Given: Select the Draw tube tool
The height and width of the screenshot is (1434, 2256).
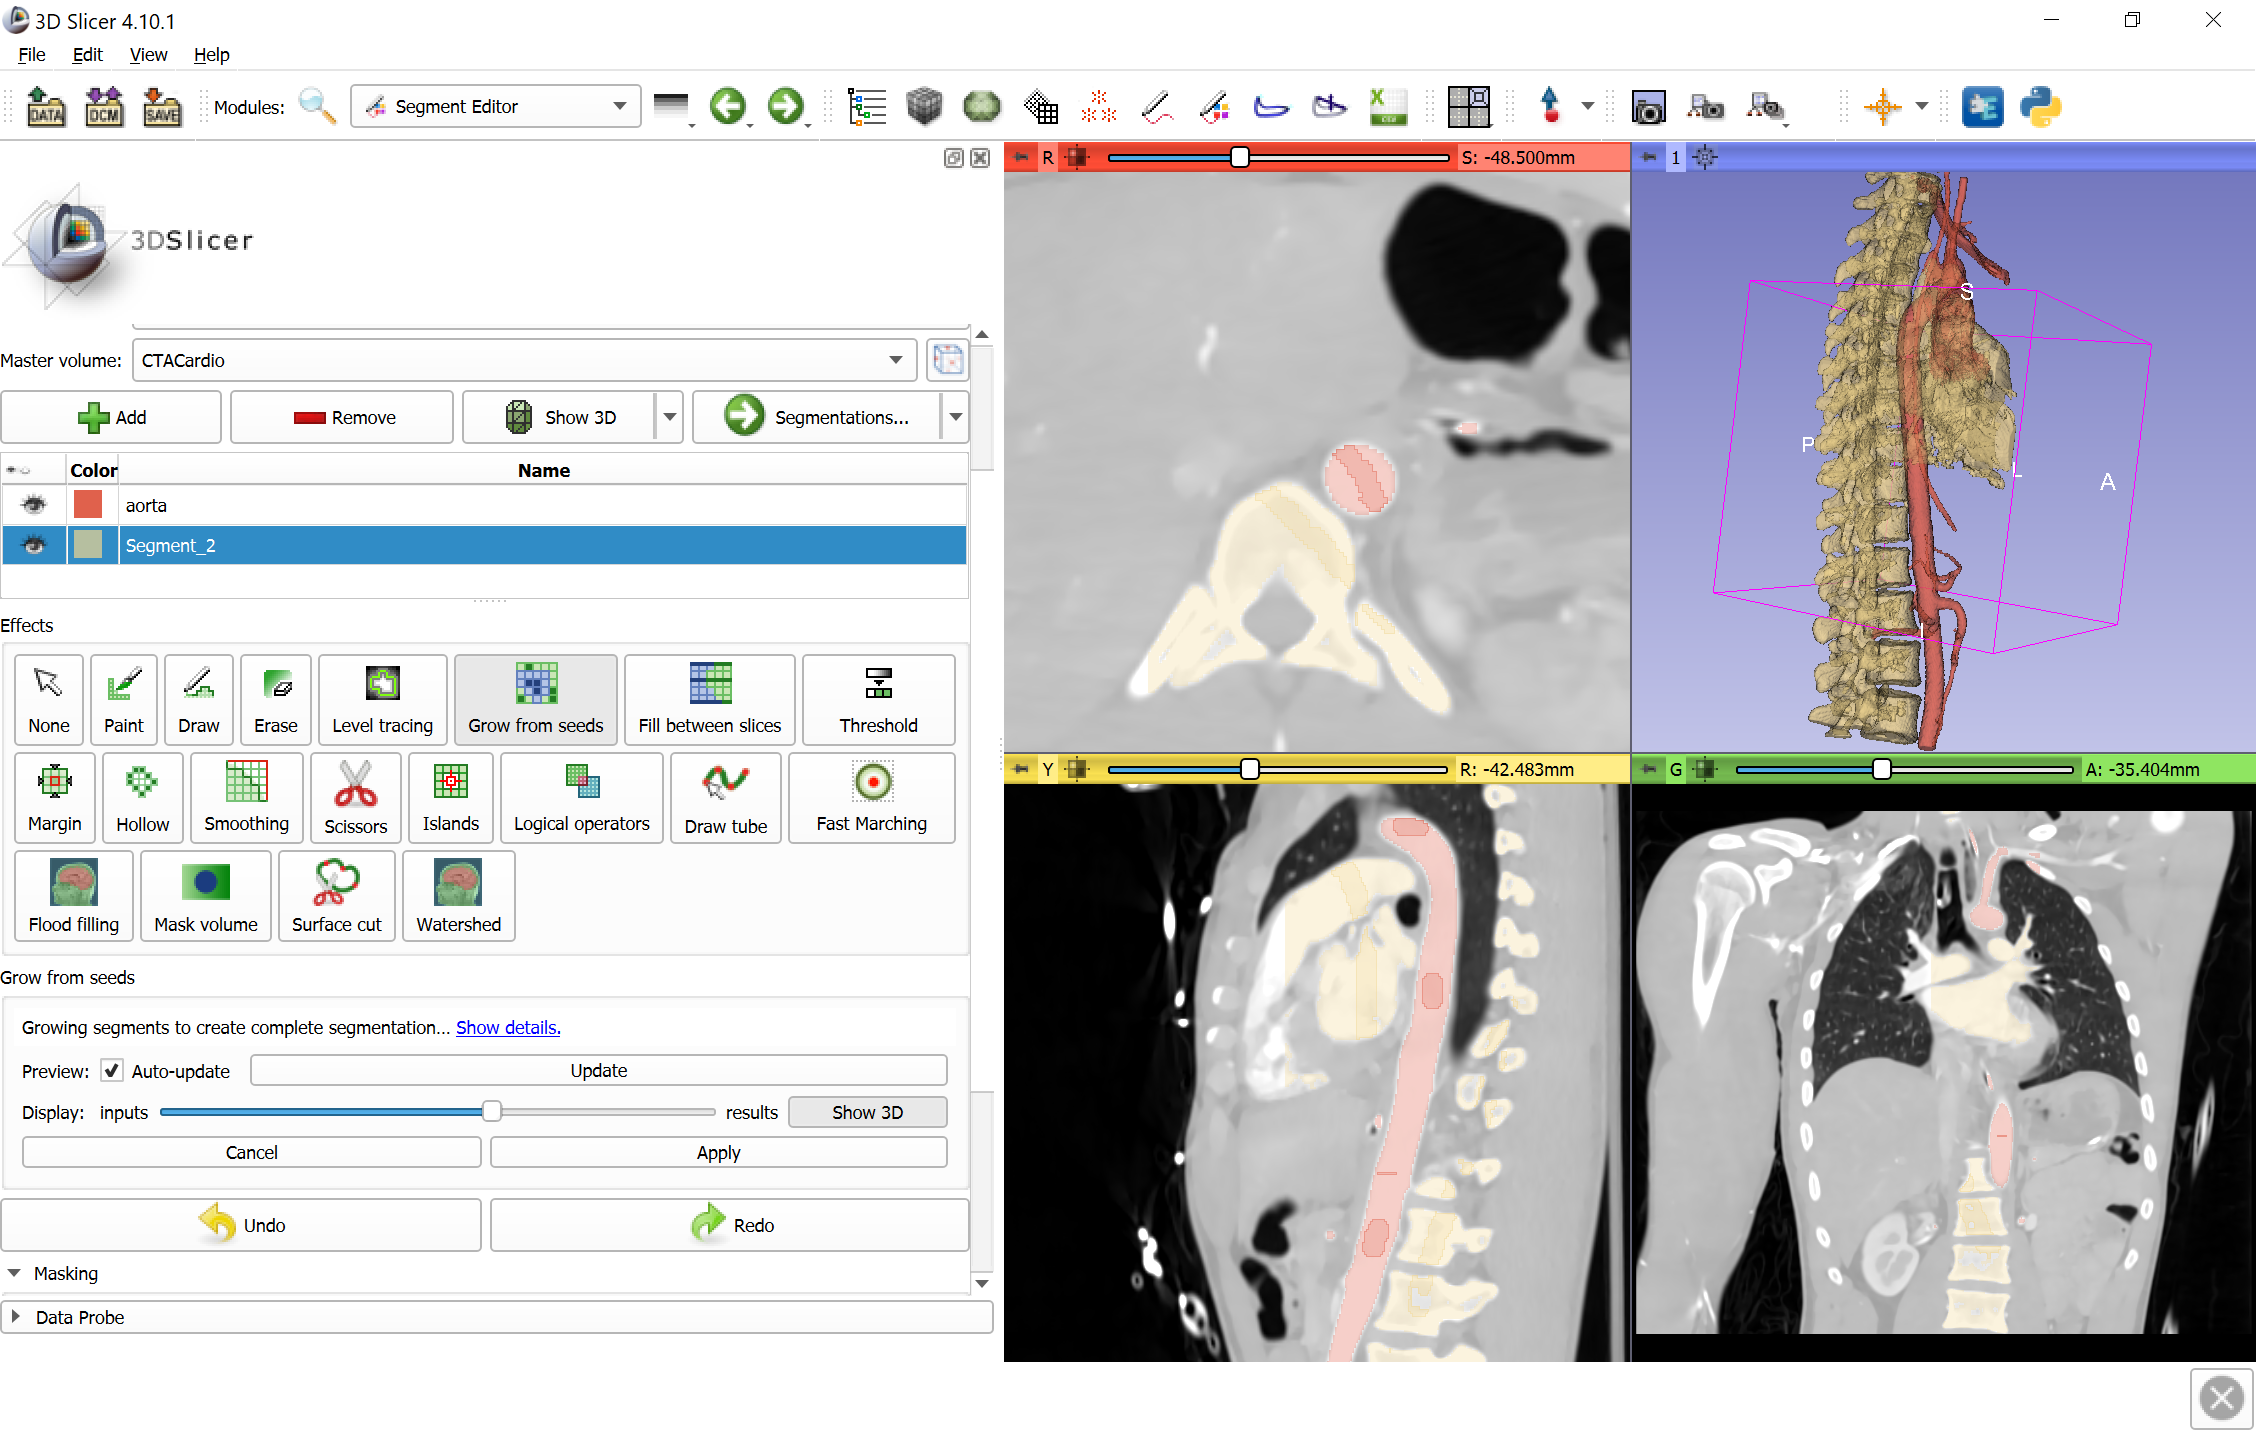Looking at the screenshot, I should (x=723, y=796).
